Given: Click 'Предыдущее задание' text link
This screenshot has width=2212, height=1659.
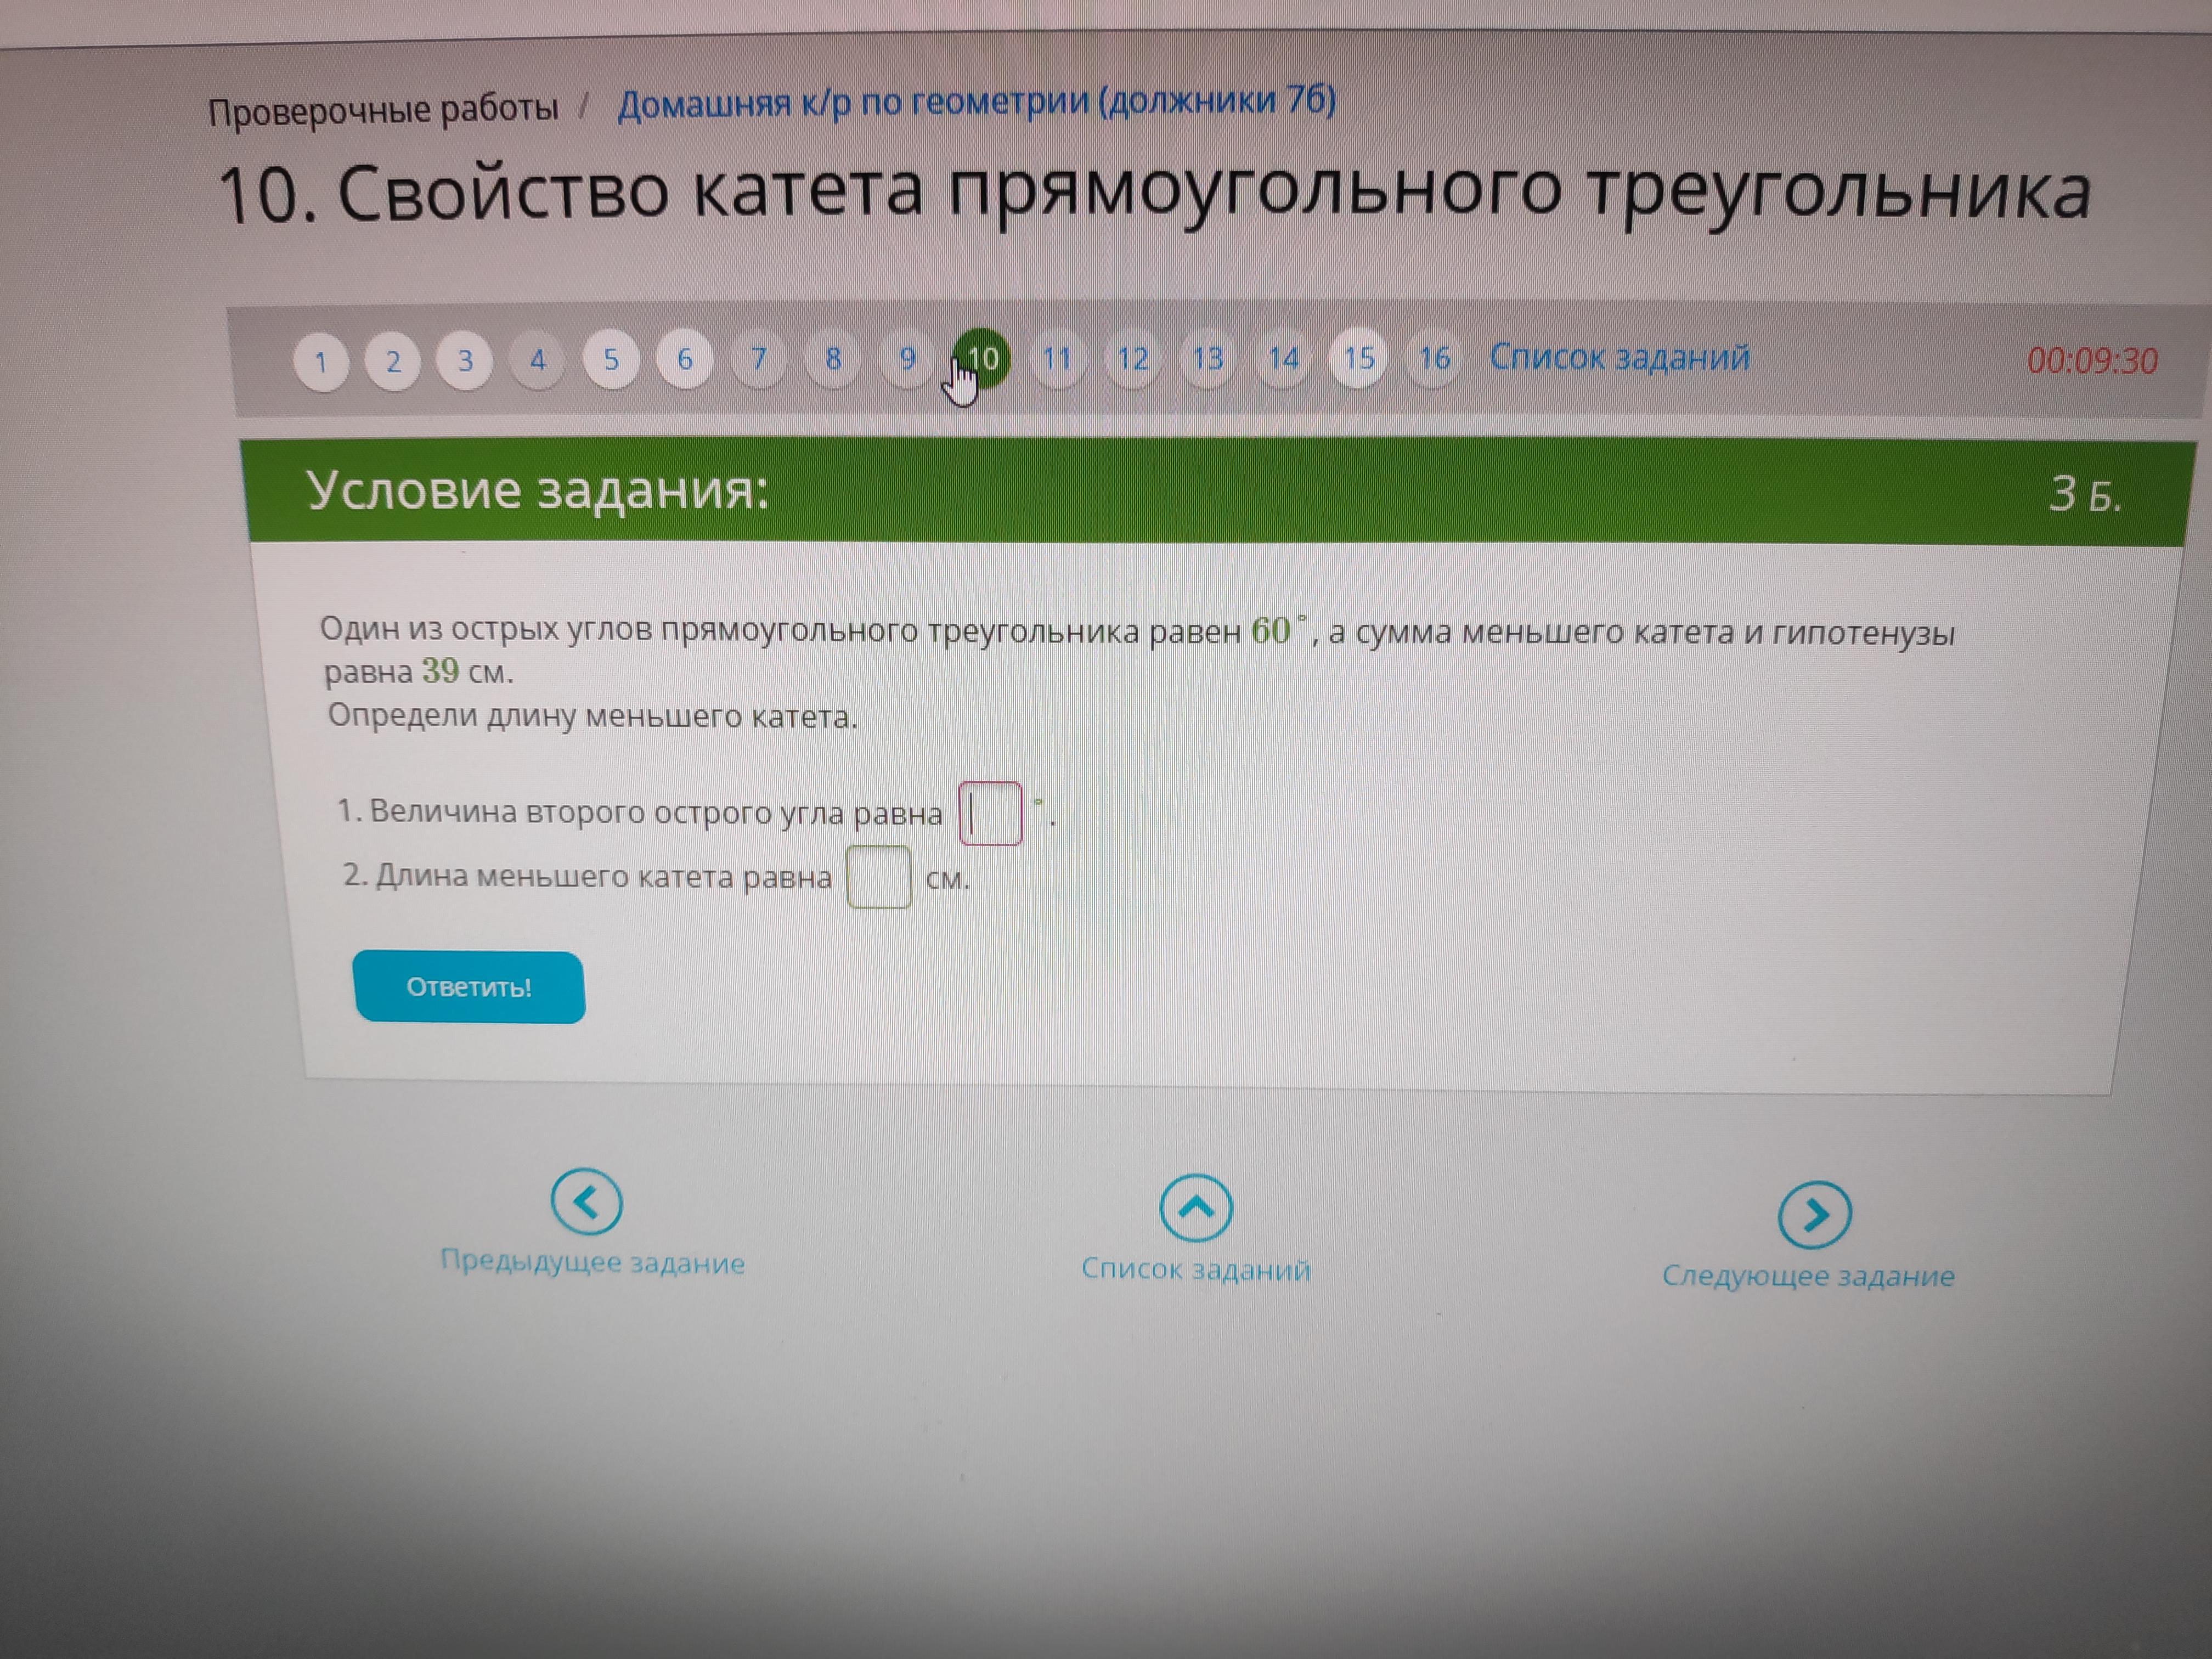Looking at the screenshot, I should click(593, 1262).
